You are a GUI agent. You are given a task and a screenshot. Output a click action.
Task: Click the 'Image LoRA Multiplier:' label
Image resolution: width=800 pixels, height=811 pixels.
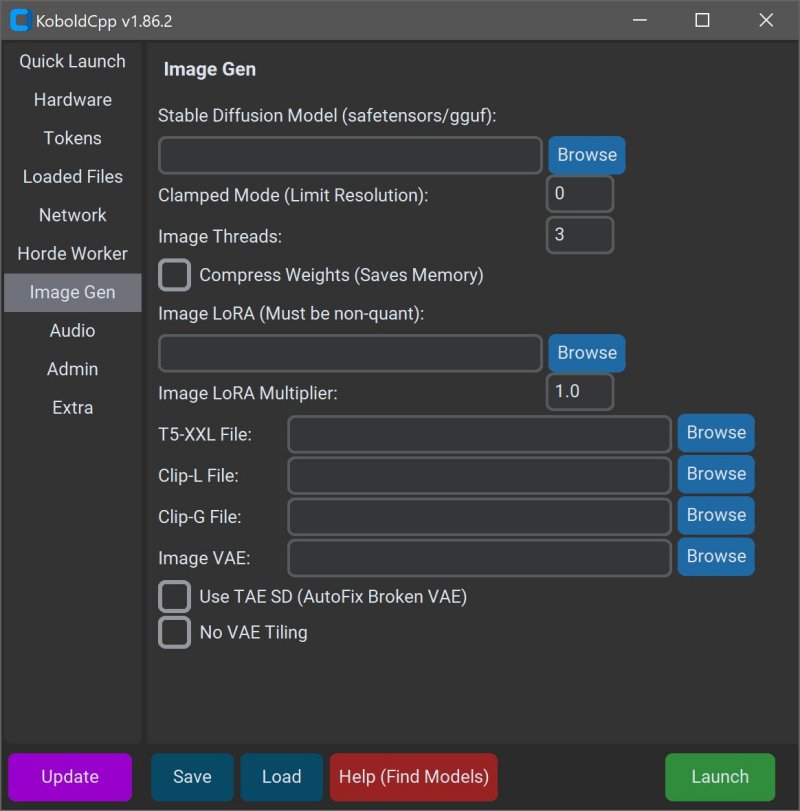pyautogui.click(x=248, y=394)
